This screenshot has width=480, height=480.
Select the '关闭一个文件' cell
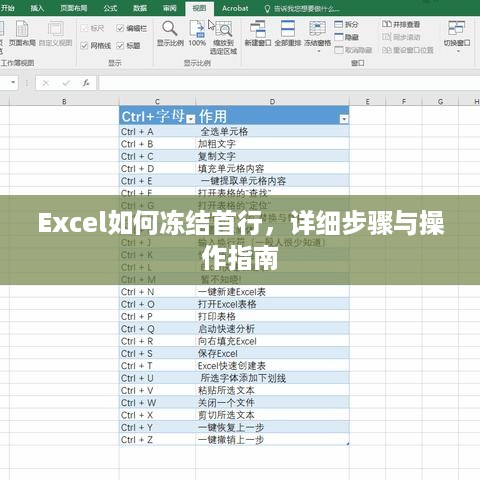click(x=272, y=403)
